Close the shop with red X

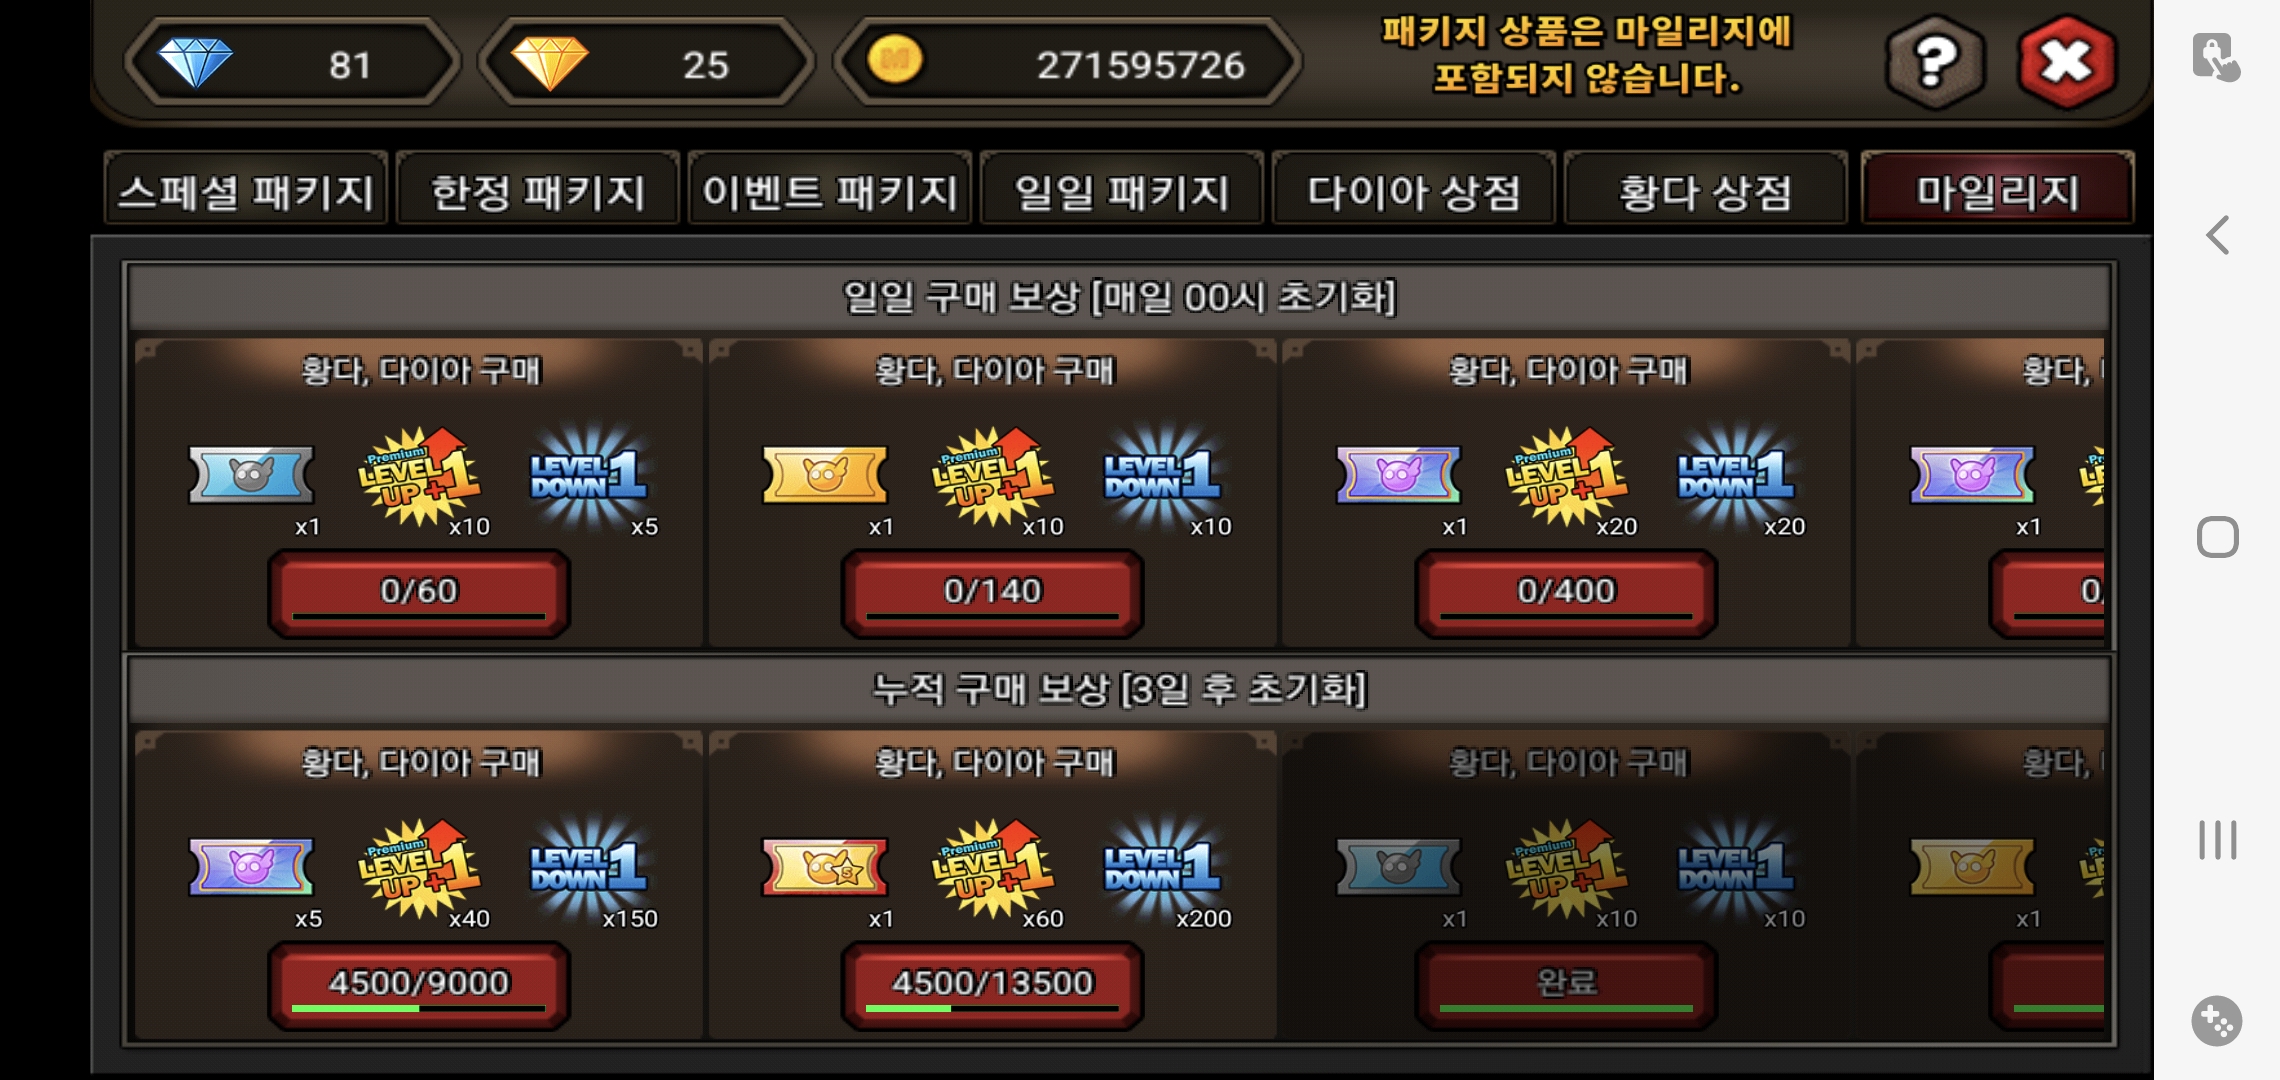(2066, 63)
